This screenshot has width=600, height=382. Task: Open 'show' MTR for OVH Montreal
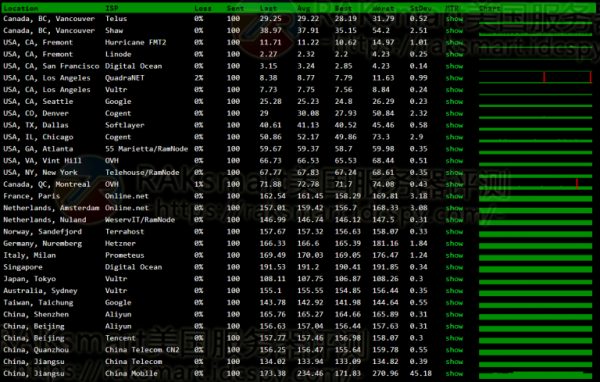tap(454, 184)
